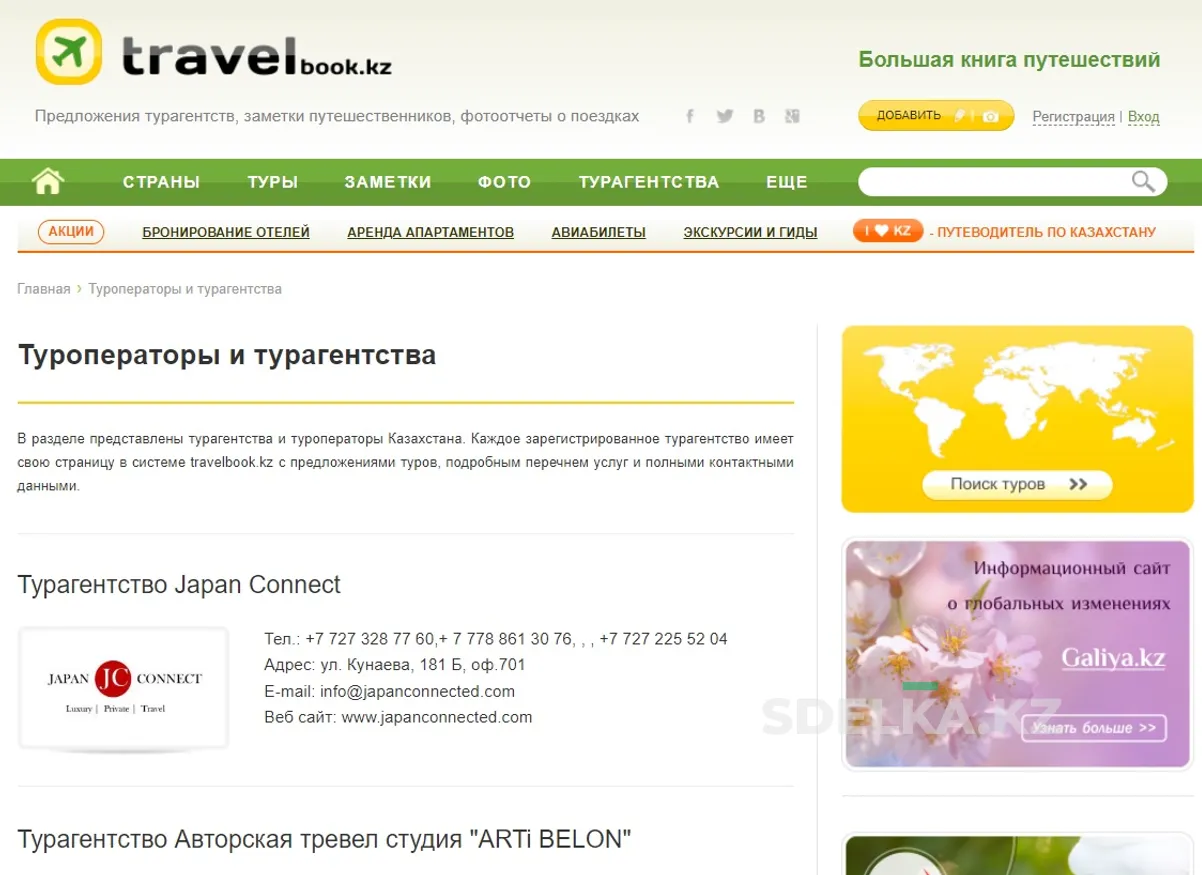Open the Вход login link

click(x=1143, y=117)
